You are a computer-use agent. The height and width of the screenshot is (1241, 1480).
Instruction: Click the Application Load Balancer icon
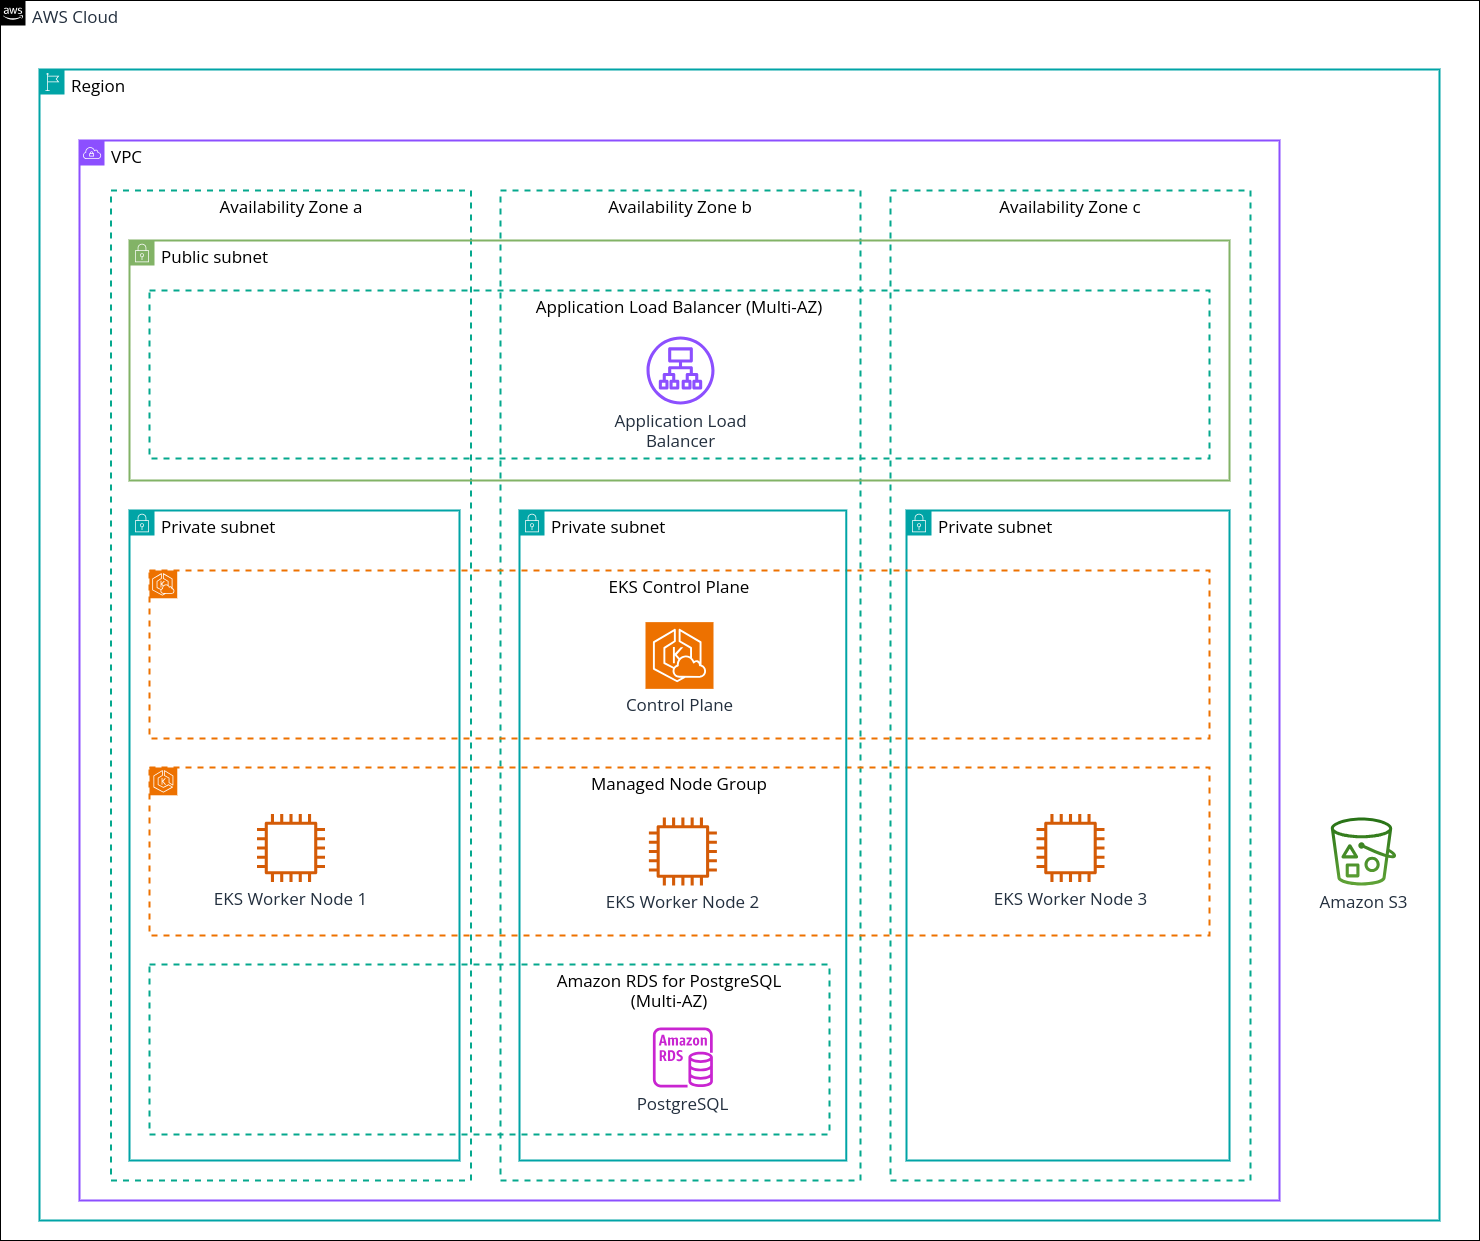pyautogui.click(x=680, y=370)
